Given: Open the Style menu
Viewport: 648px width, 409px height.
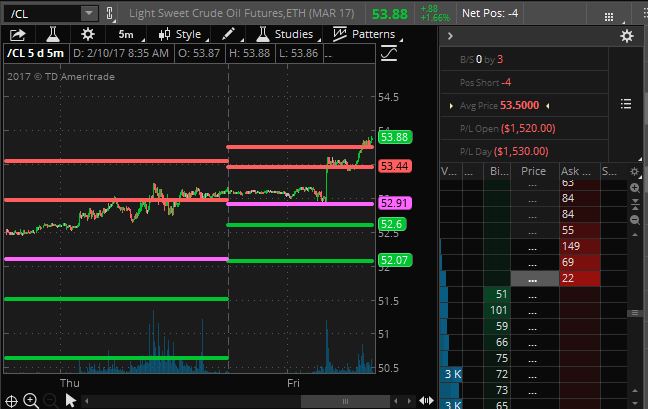Looking at the screenshot, I should [180, 34].
